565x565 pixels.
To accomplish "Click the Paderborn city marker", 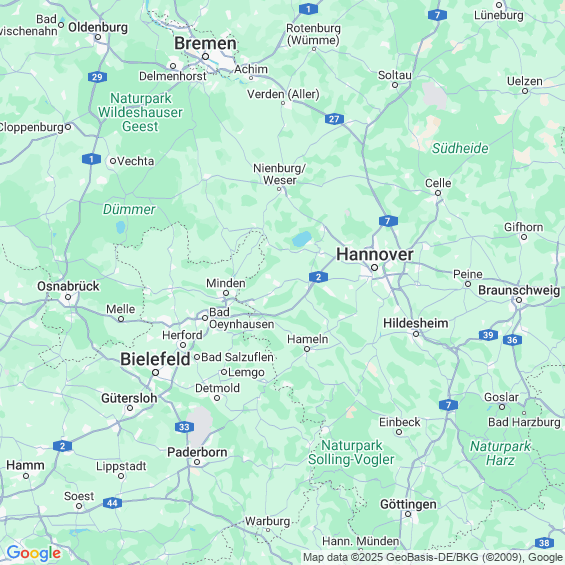I will point(197,462).
